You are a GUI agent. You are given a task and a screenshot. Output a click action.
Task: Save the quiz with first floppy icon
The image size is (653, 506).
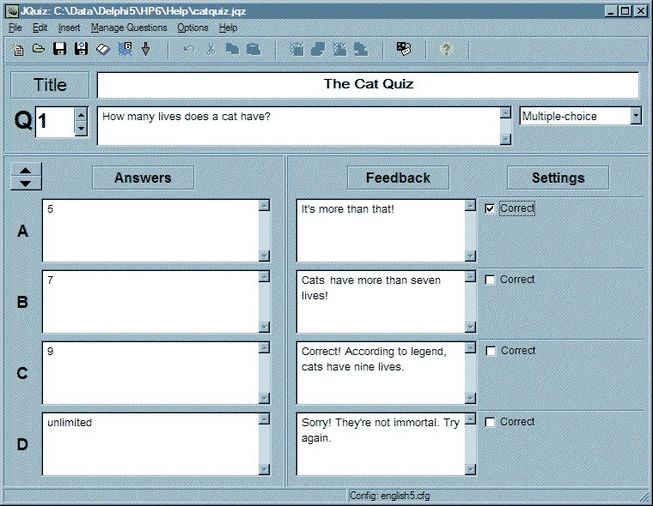pyautogui.click(x=60, y=49)
